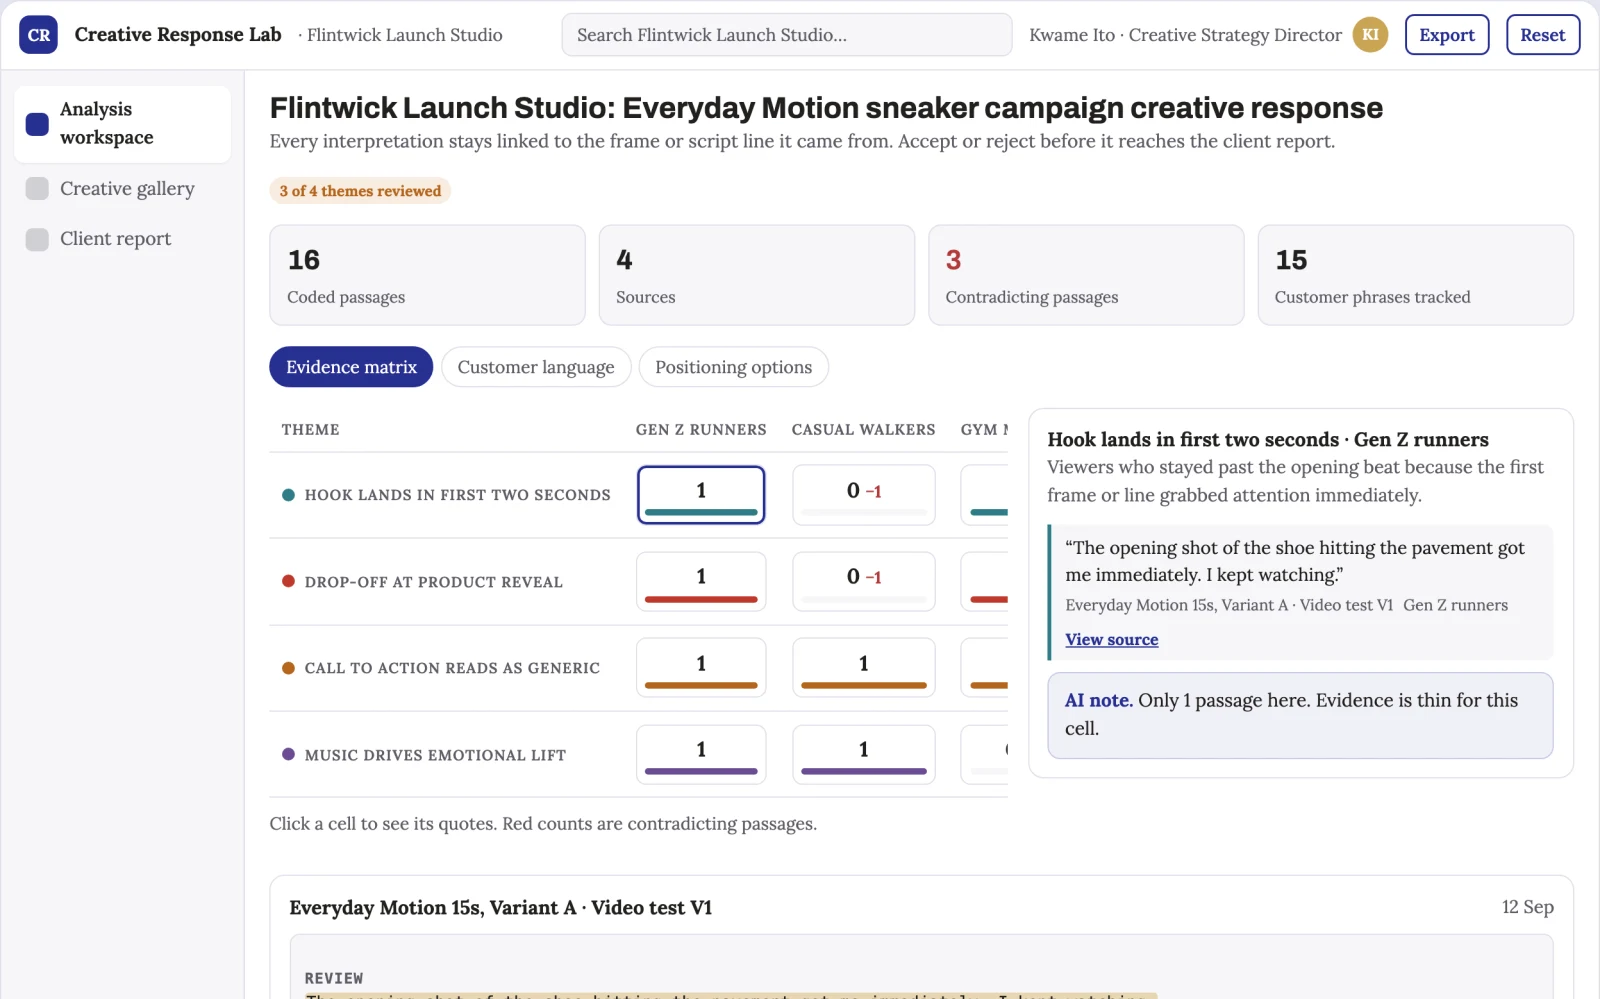Click the Kwame Ito user name
Screen dimensions: 1600x999
click(x=1072, y=35)
